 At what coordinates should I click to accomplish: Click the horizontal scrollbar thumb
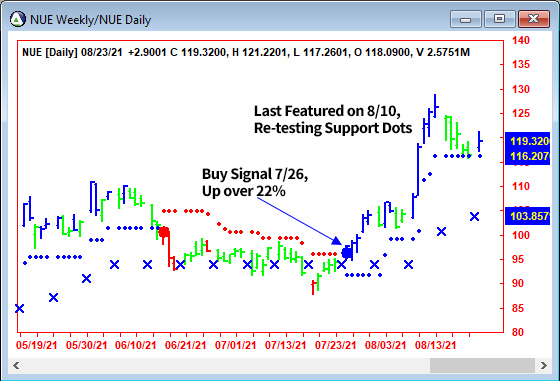pos(482,365)
